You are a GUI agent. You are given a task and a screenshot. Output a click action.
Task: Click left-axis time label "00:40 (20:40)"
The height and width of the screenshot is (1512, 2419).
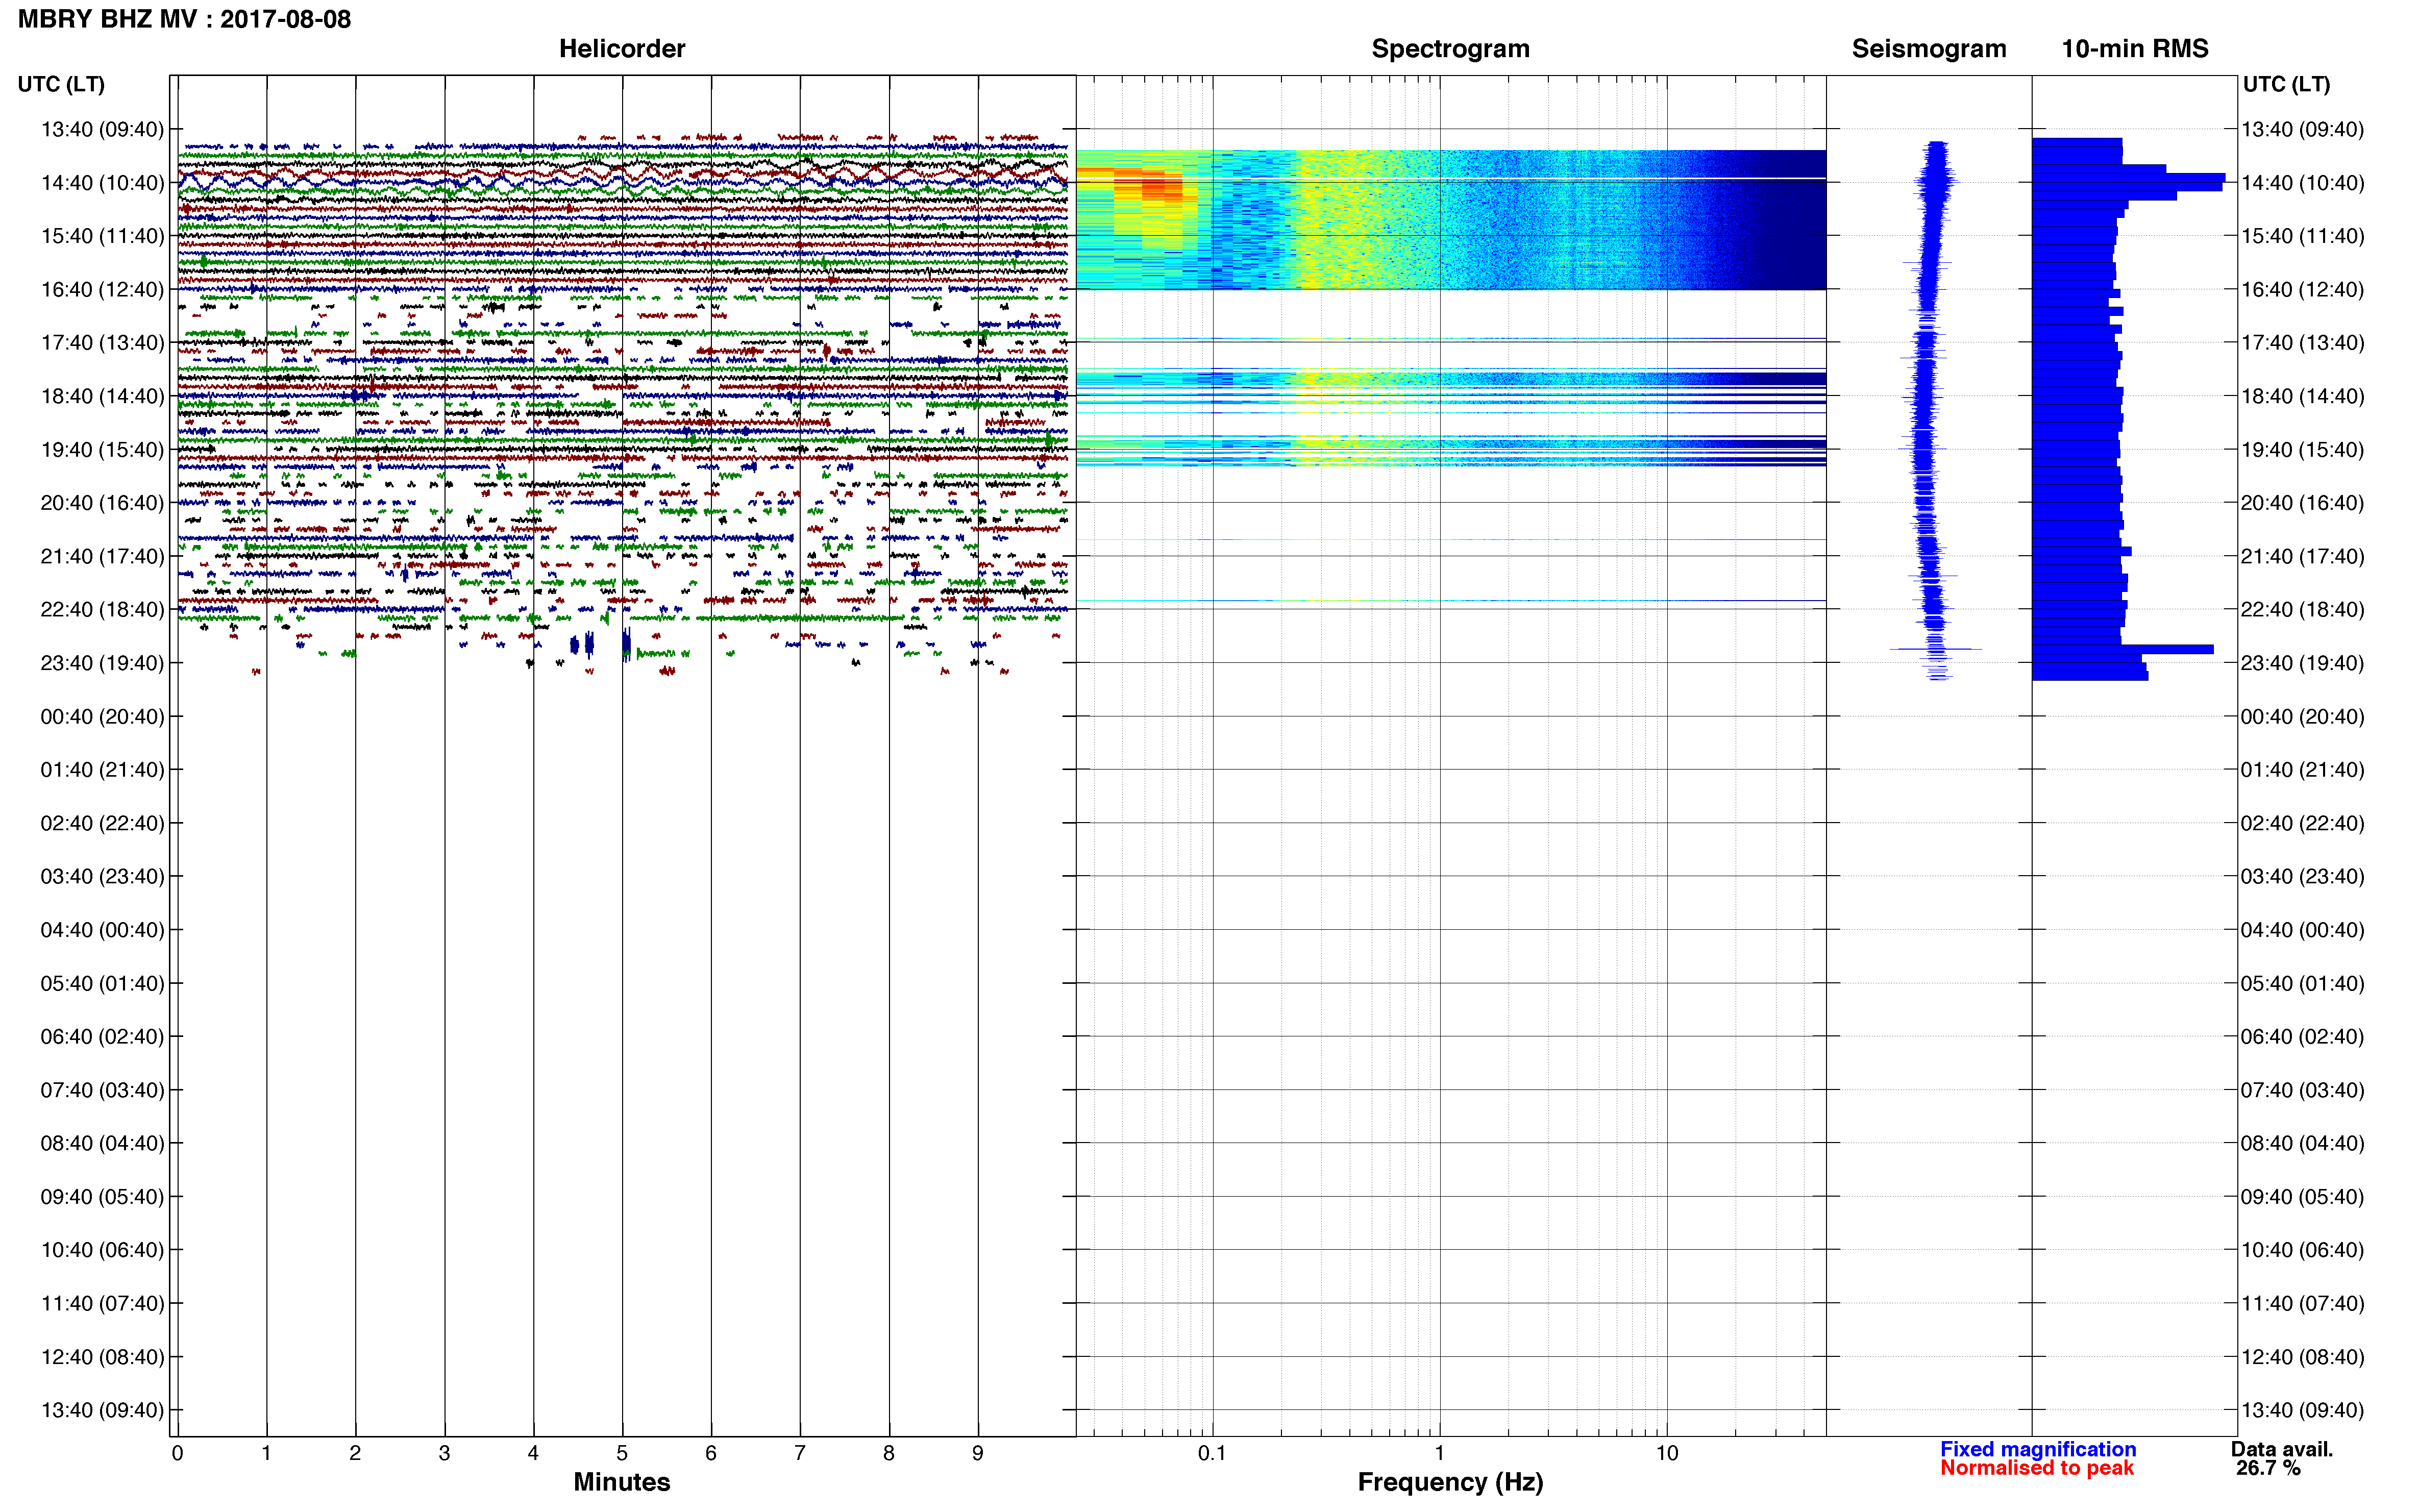point(102,717)
